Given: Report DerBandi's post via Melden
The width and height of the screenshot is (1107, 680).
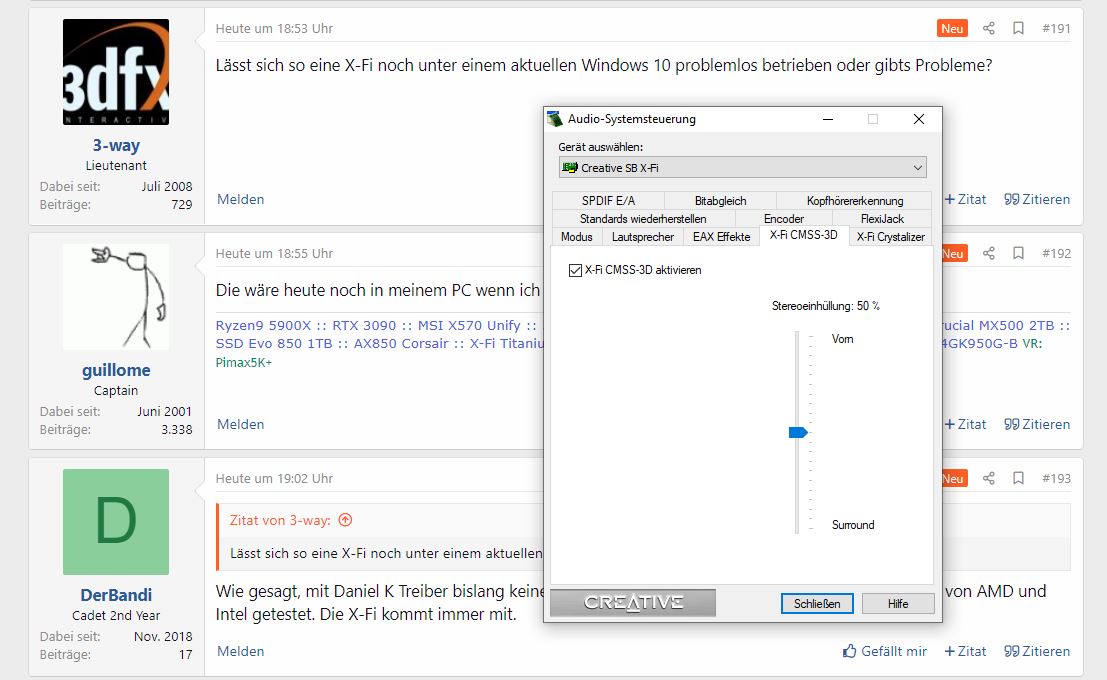Looking at the screenshot, I should coord(241,651).
